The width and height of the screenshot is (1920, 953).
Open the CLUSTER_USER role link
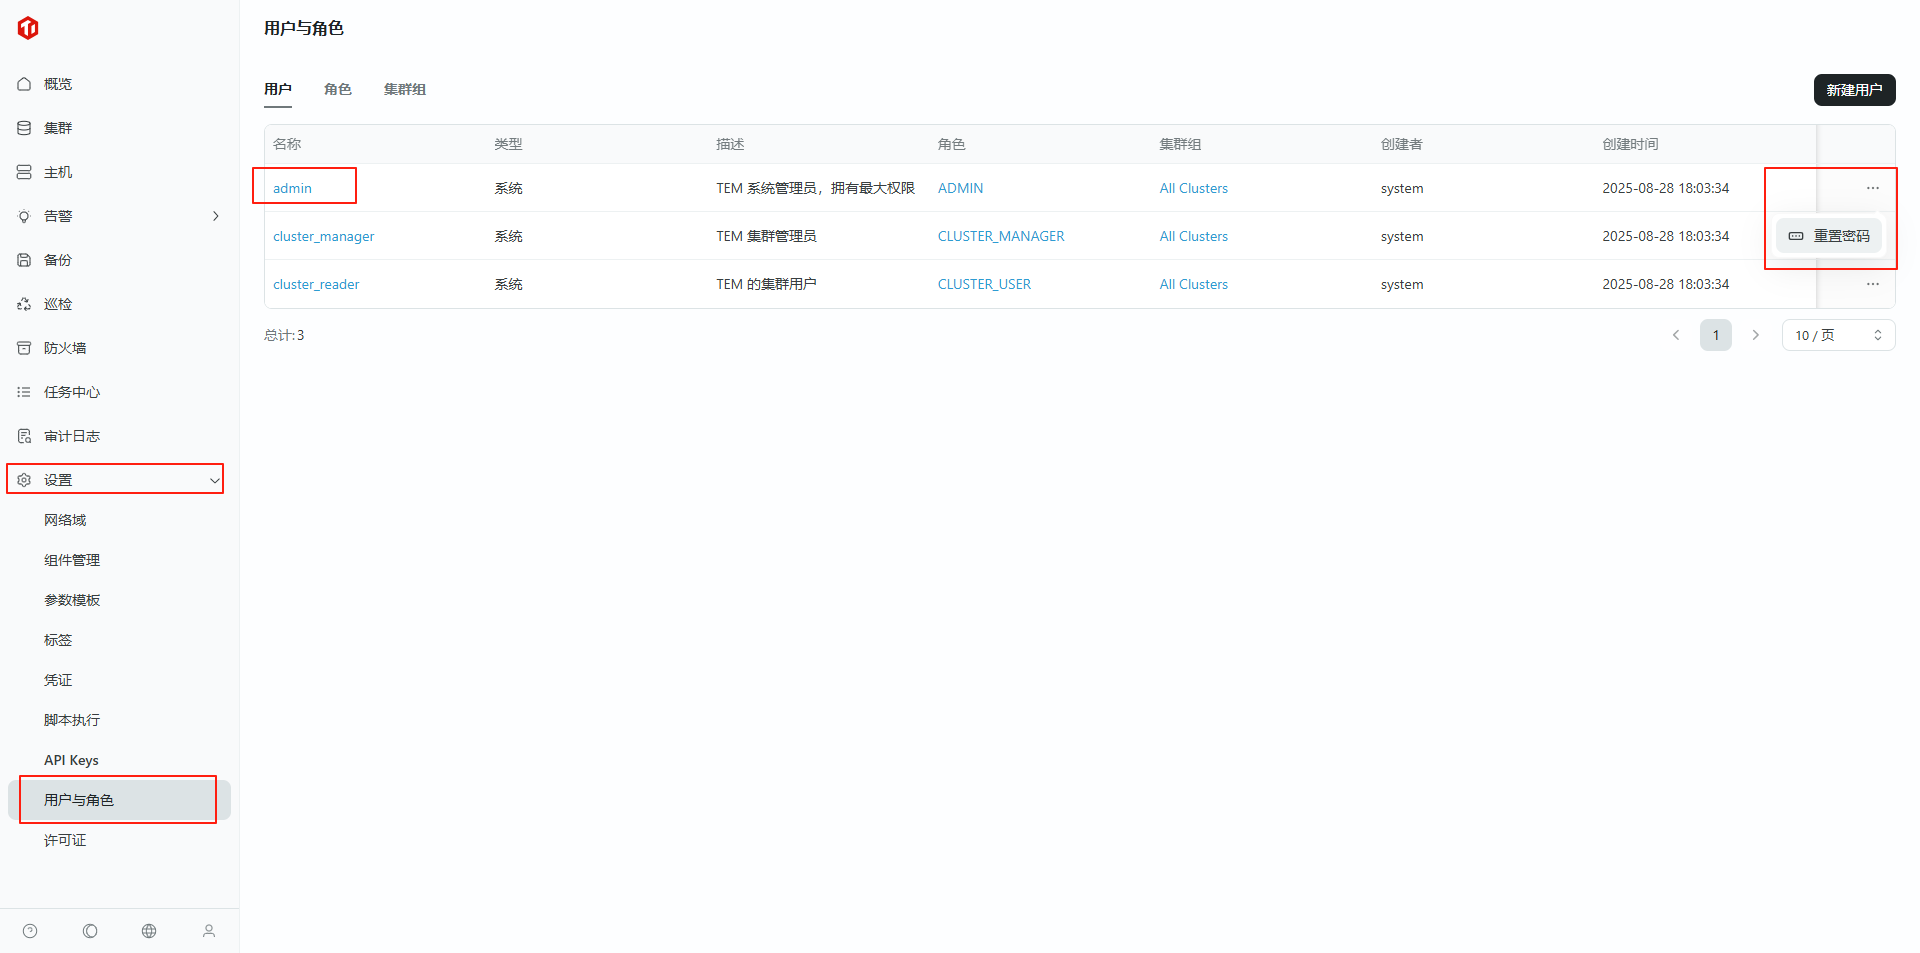pos(984,284)
